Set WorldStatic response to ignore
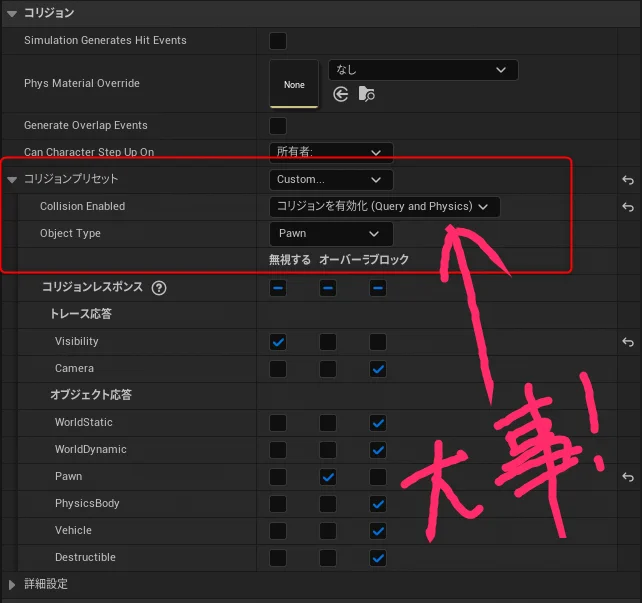Image resolution: width=642 pixels, height=603 pixels. 278,423
